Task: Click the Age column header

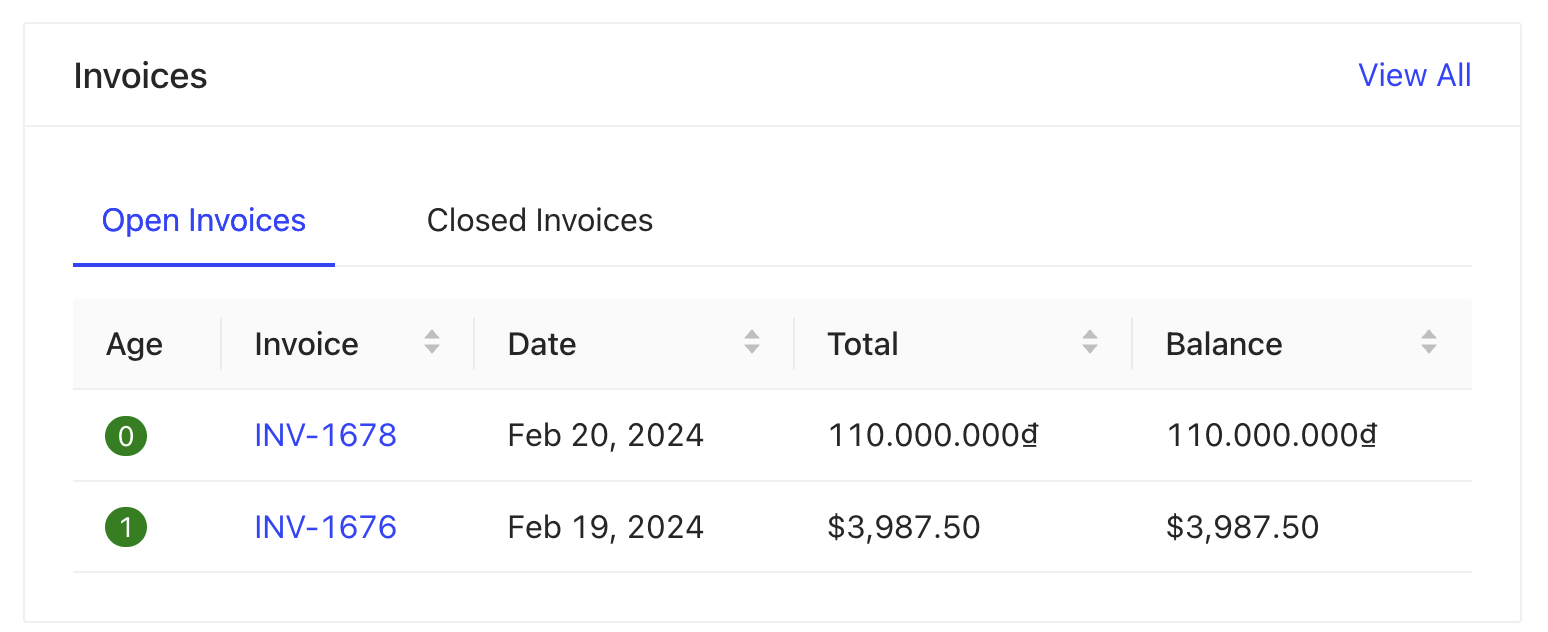Action: click(134, 344)
